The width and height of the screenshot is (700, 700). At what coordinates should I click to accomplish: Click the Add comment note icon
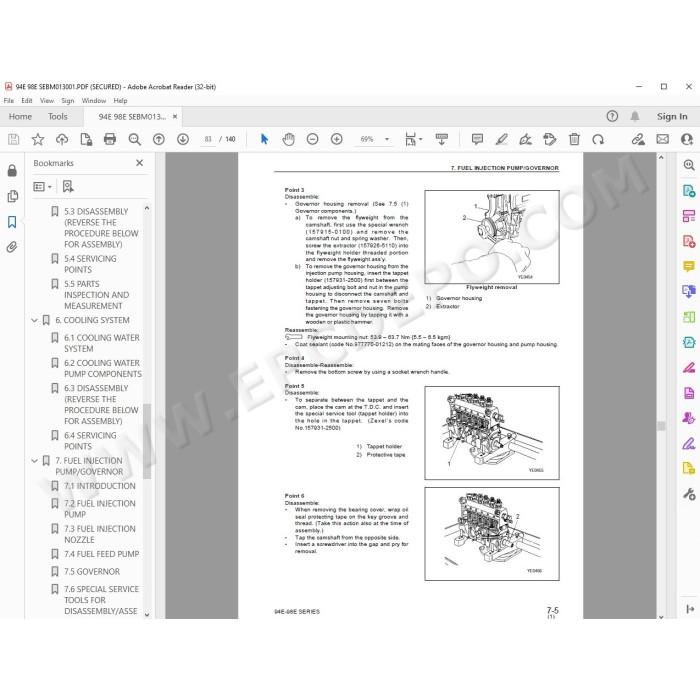click(x=477, y=139)
